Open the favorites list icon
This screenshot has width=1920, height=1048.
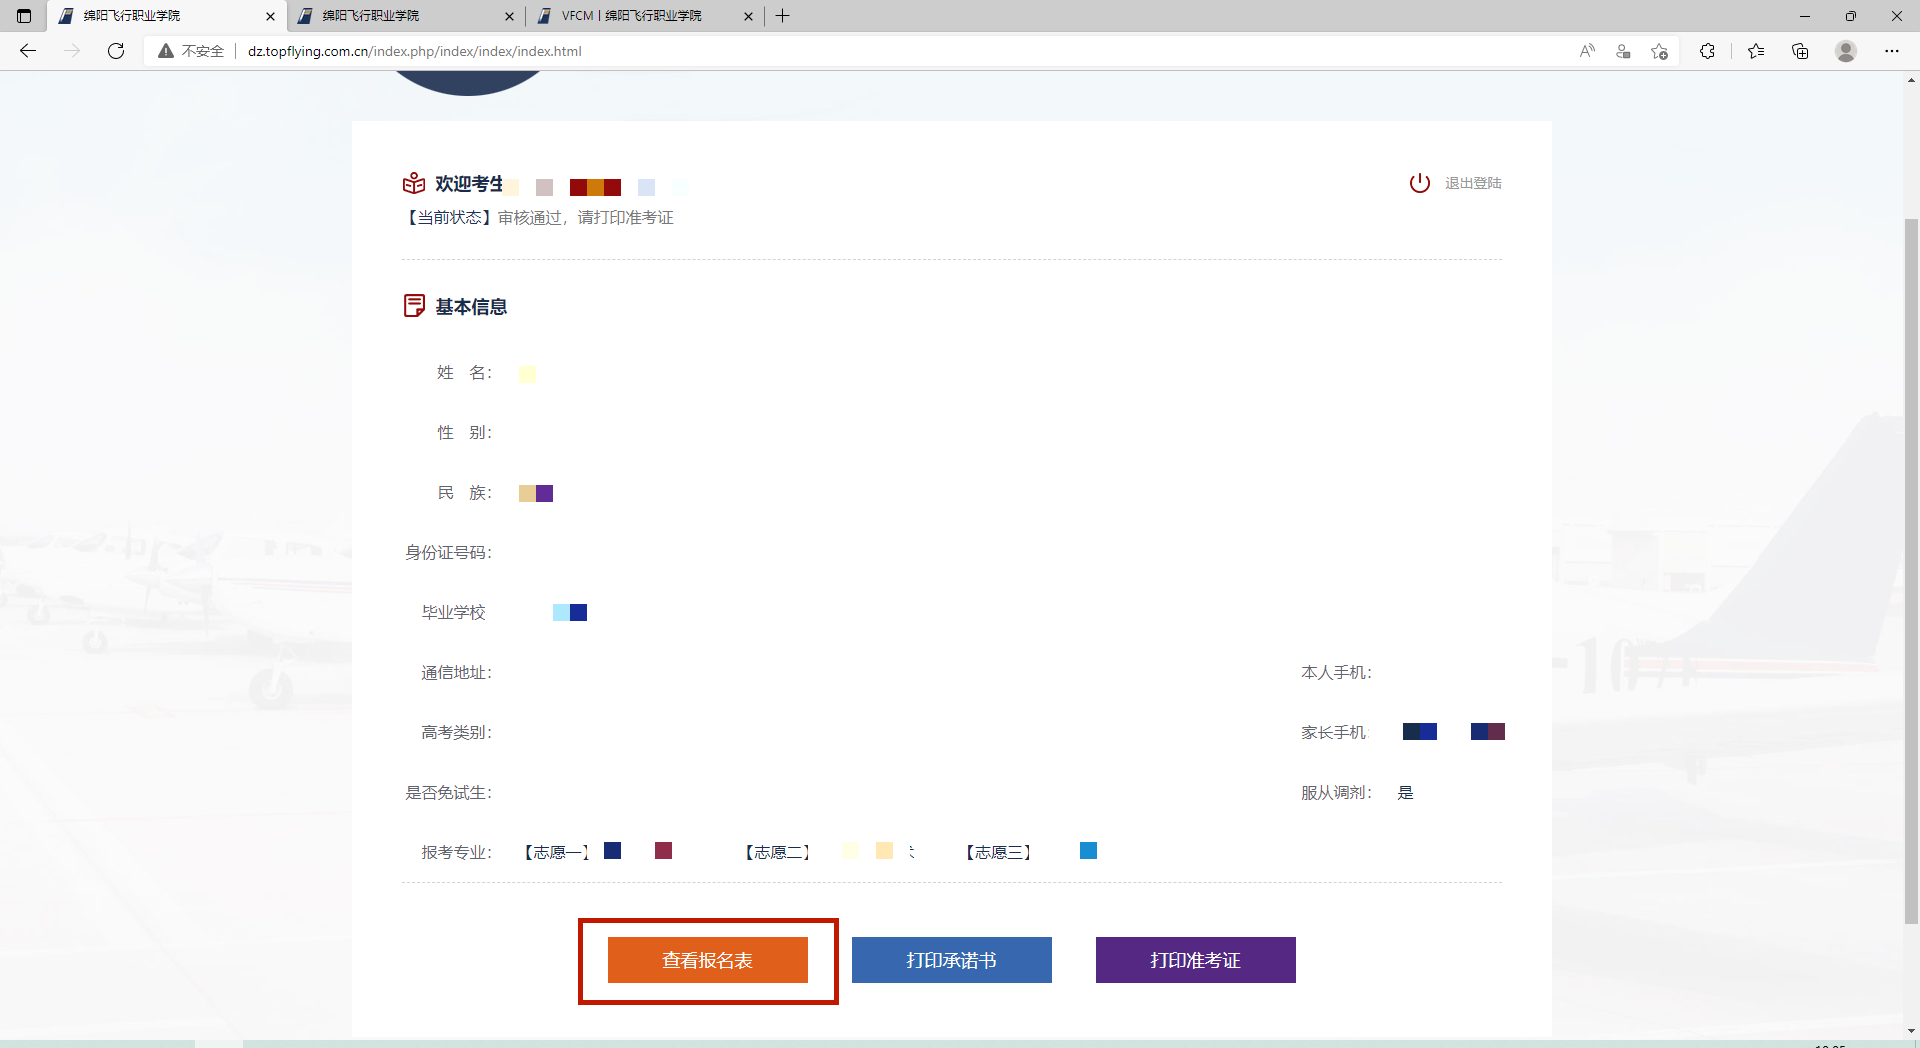(x=1756, y=51)
